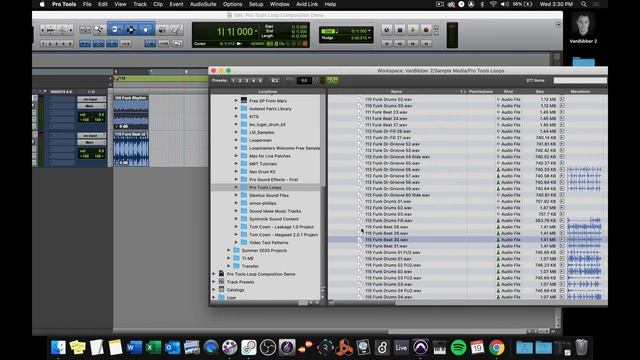This screenshot has width=640, height=360.
Task: Expand the Catalogs item
Action: [214, 290]
